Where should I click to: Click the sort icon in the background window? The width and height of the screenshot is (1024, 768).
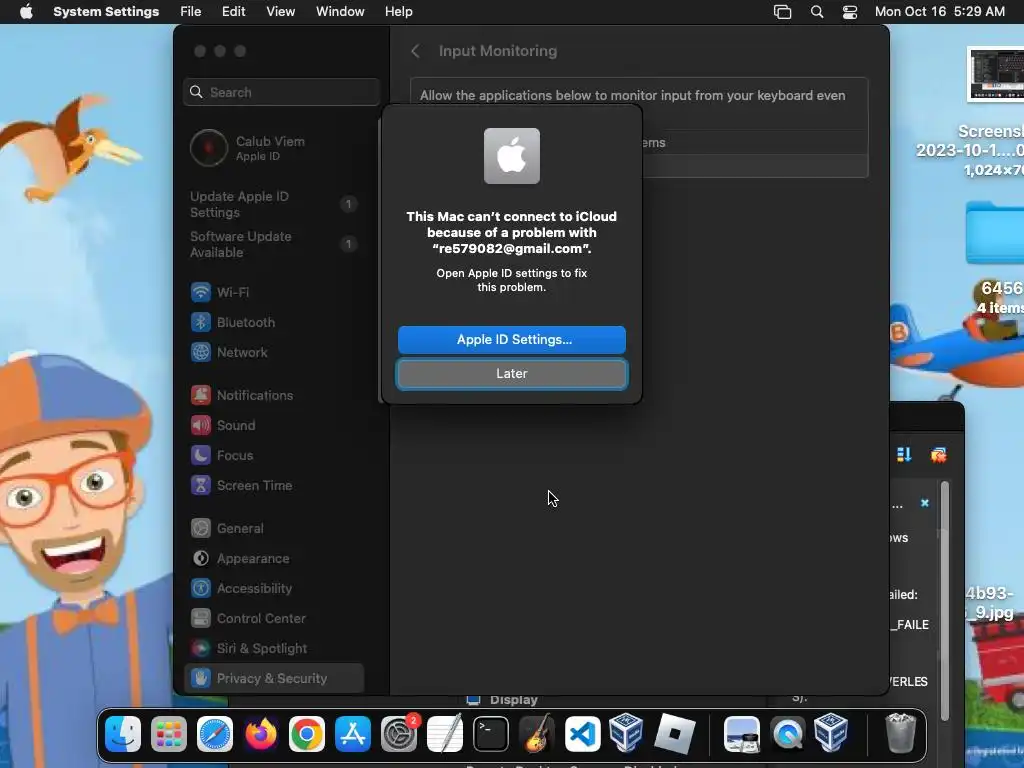[x=904, y=455]
